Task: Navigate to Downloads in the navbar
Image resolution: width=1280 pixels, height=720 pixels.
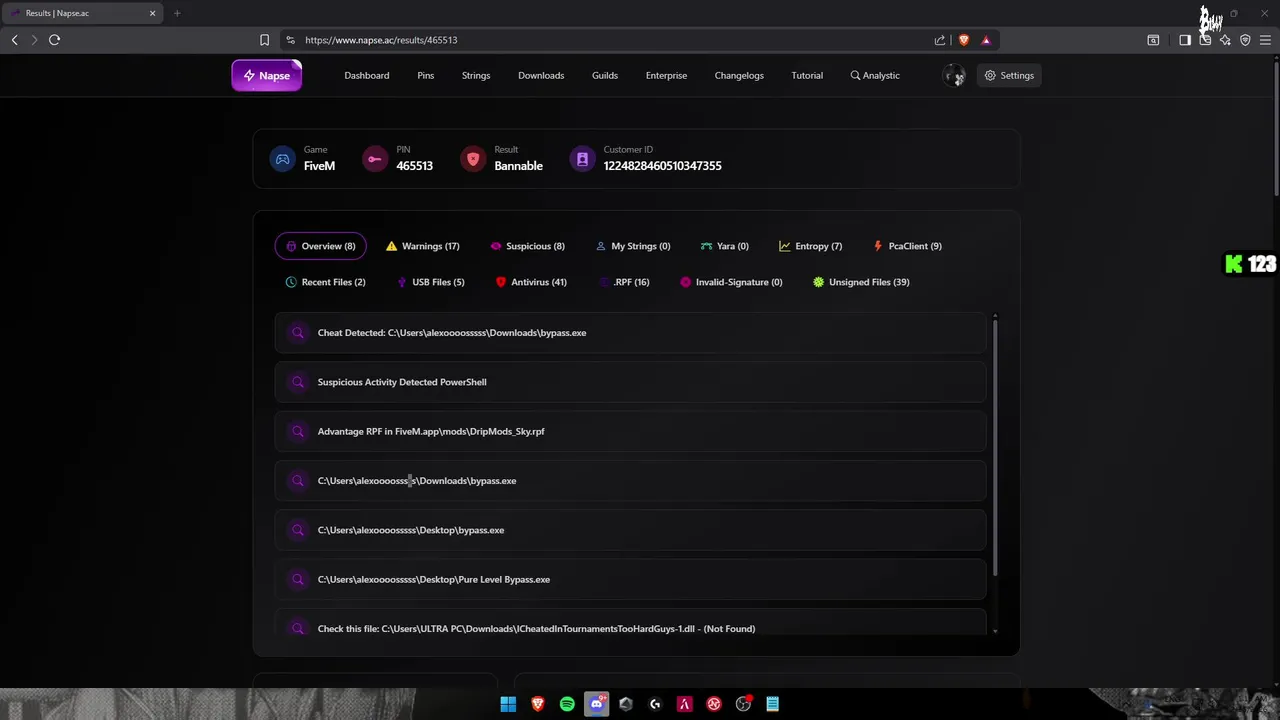Action: (541, 75)
